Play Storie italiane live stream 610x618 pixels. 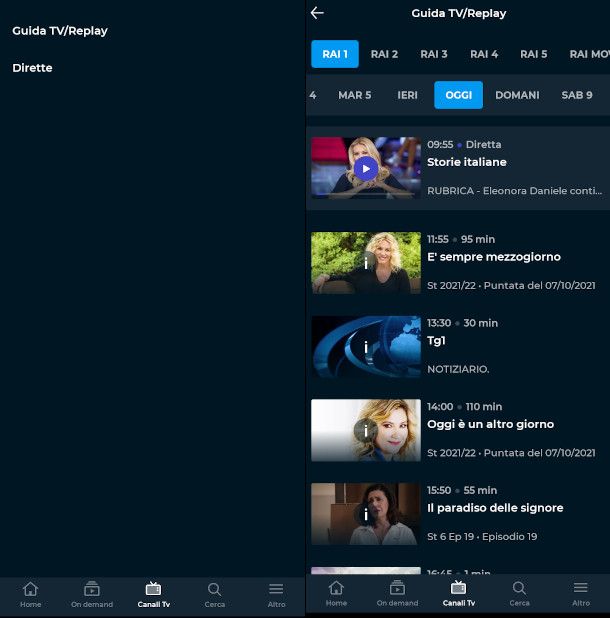[x=366, y=169]
